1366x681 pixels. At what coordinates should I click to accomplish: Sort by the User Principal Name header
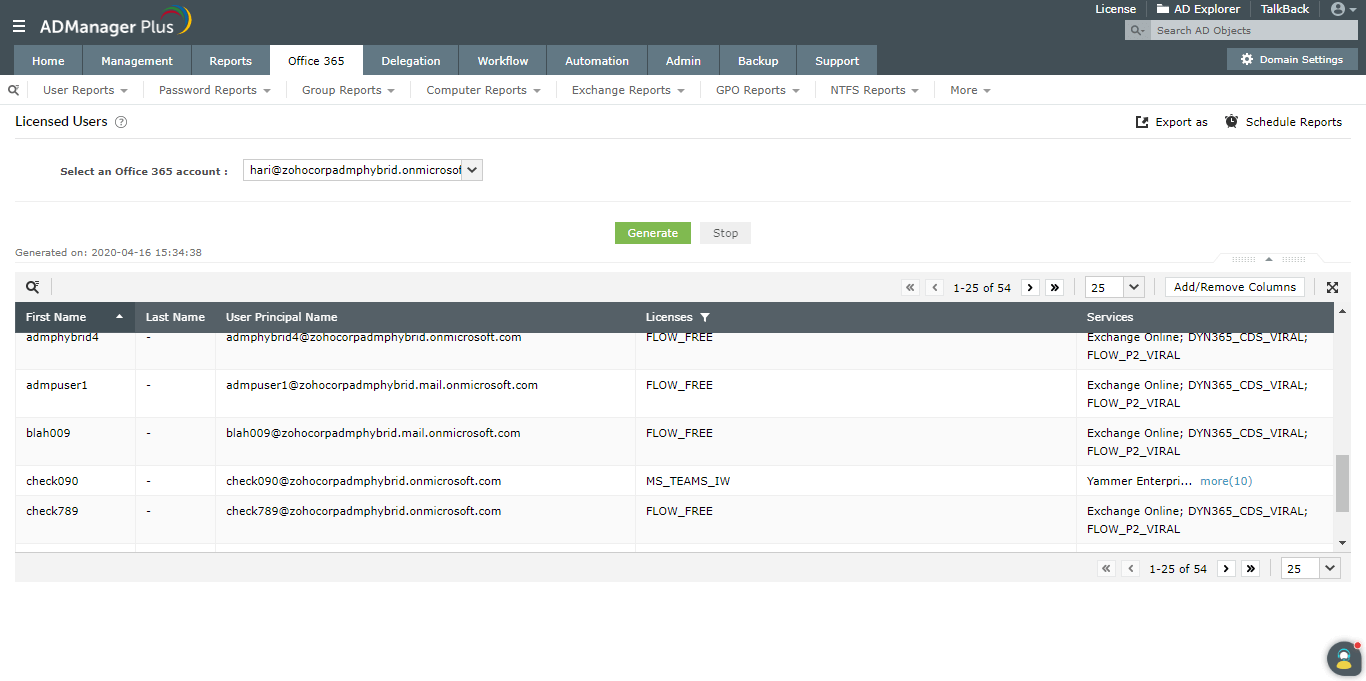coord(282,317)
